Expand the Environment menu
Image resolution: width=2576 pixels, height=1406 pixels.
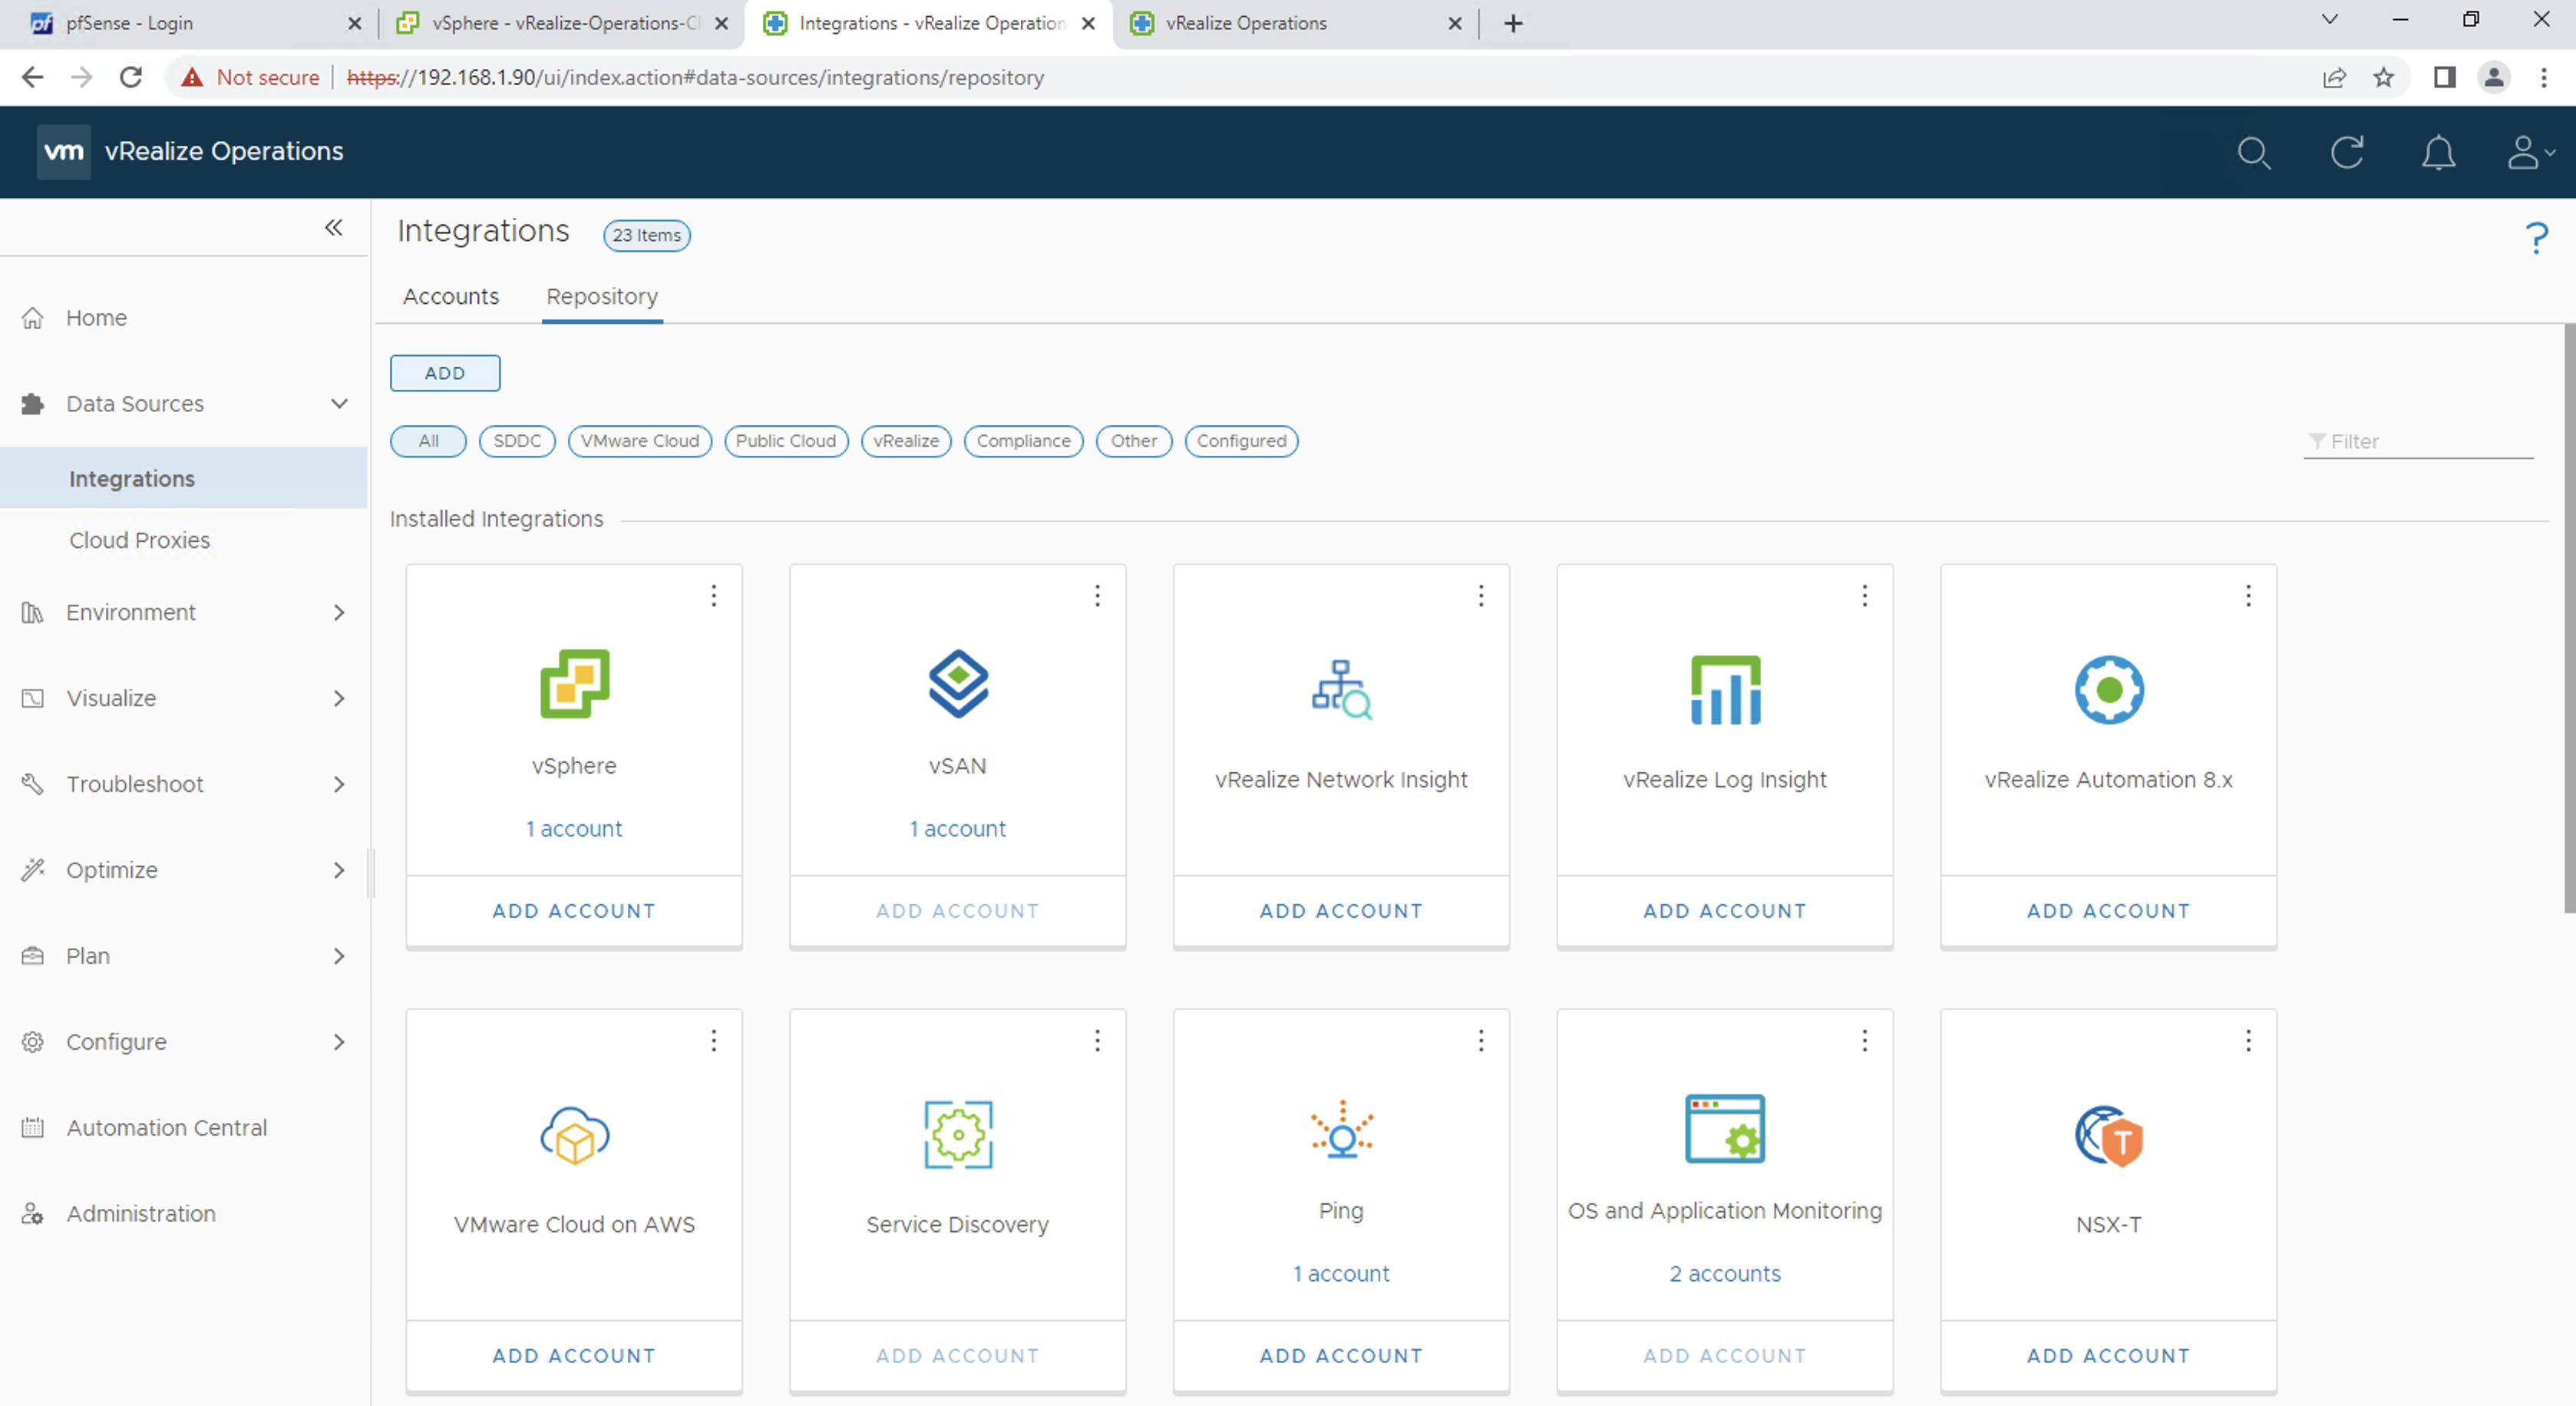pos(339,612)
